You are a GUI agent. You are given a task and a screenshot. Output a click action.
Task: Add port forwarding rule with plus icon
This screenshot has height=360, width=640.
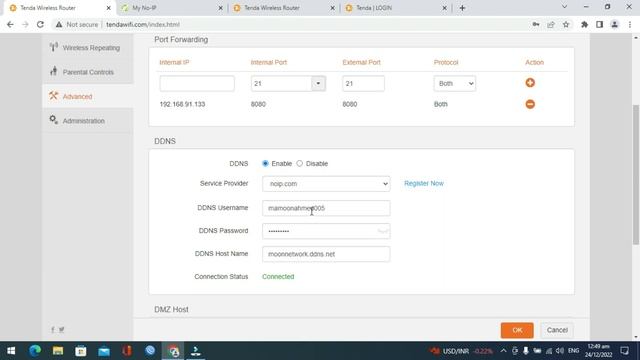point(530,83)
